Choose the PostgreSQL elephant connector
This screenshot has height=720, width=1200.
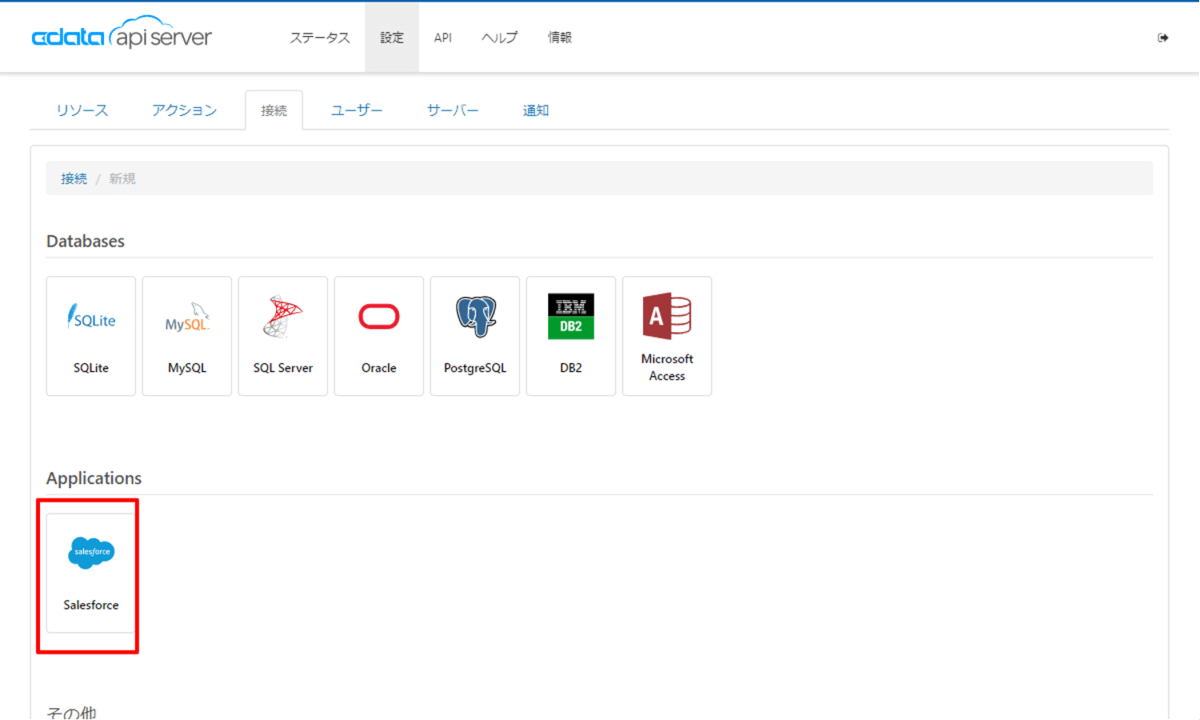475,336
